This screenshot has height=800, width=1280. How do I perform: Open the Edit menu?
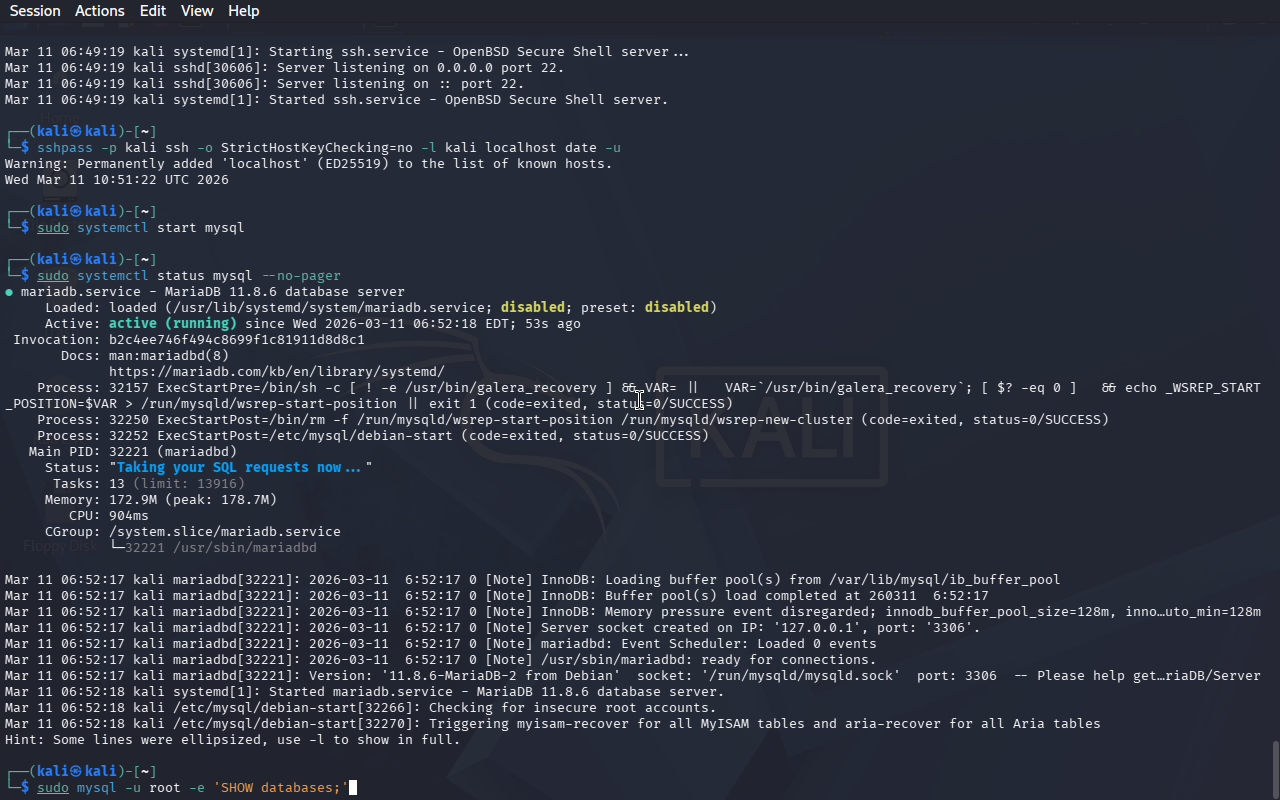(x=153, y=11)
